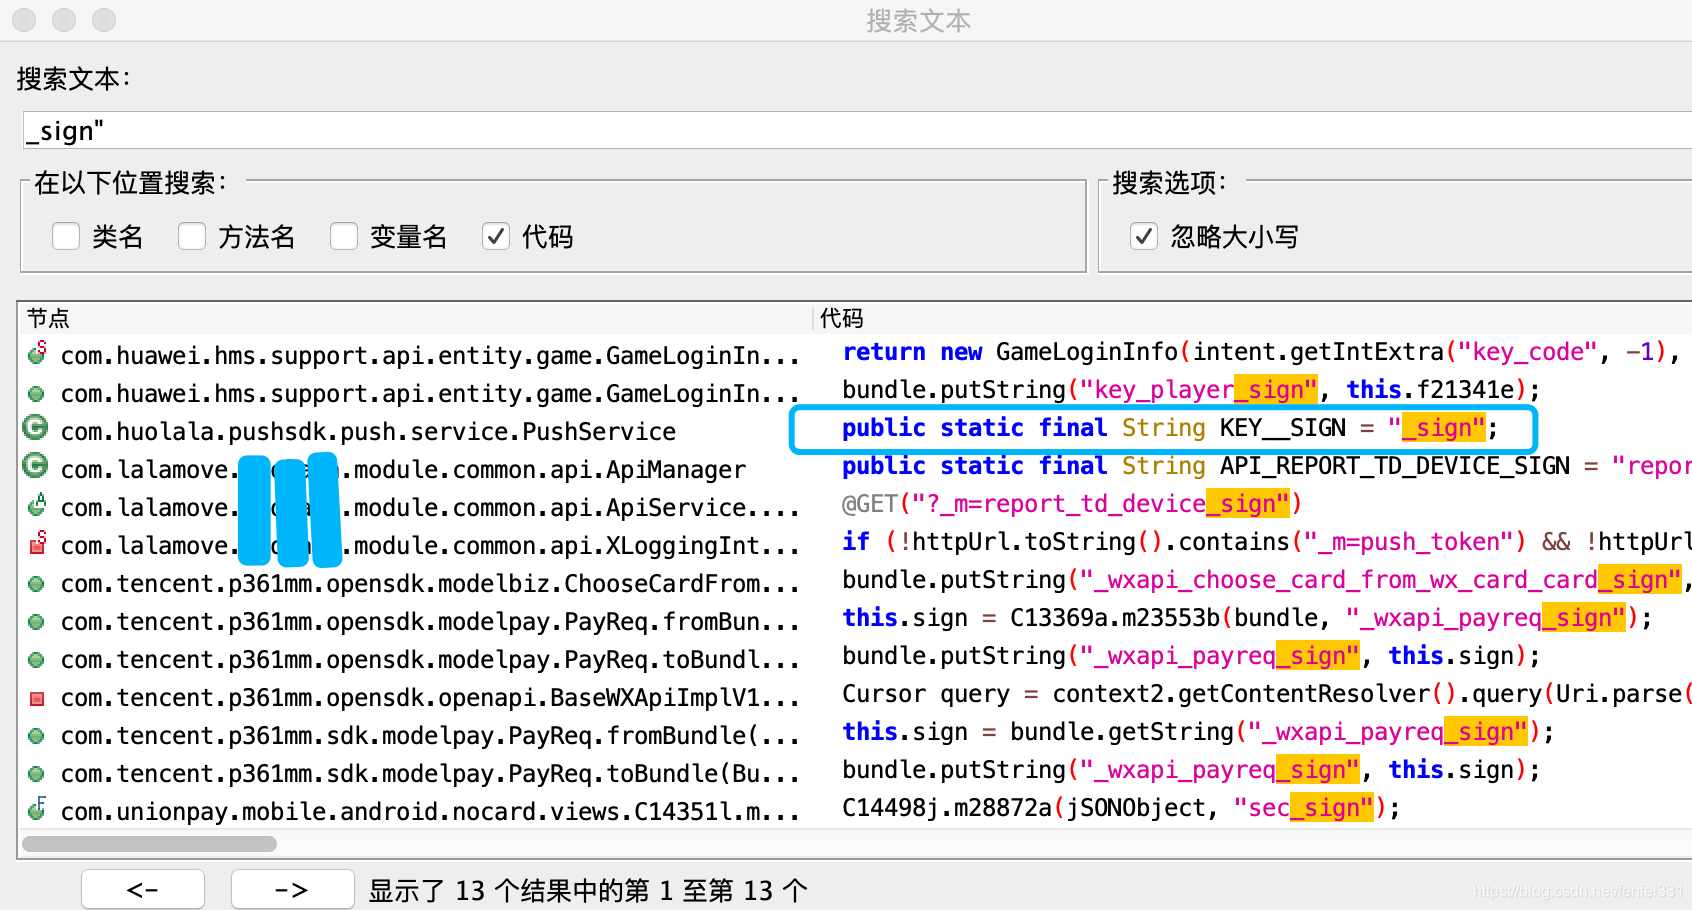Image resolution: width=1692 pixels, height=910 pixels.
Task: Click the @GET report_td_device_sign code line
Action: [x=1071, y=504]
